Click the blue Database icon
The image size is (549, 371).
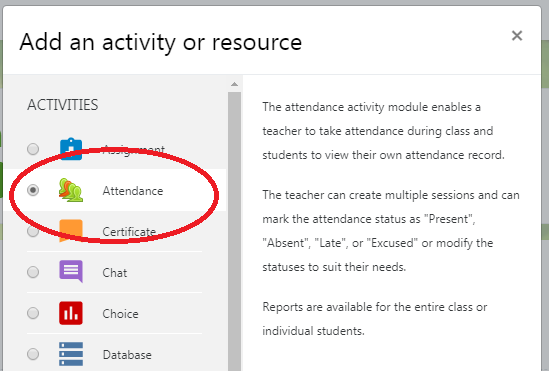coord(71,354)
